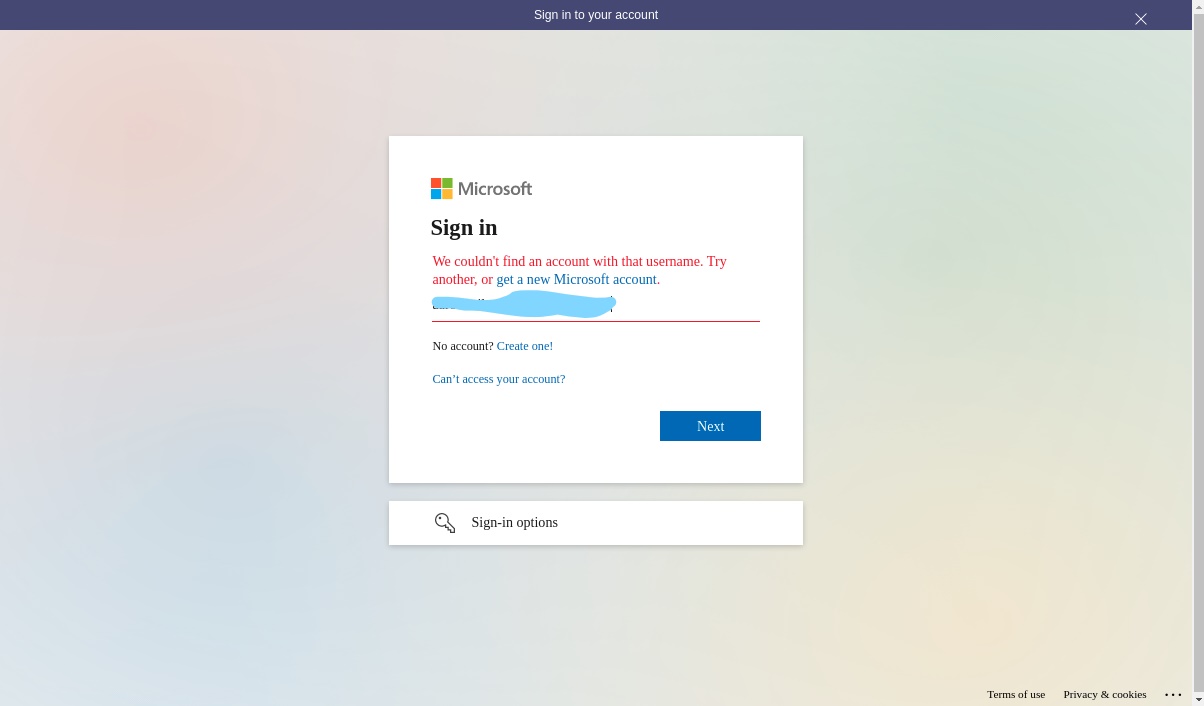Click the key icon beside Sign-in options
Viewport: 1204px width, 706px height.
point(445,523)
